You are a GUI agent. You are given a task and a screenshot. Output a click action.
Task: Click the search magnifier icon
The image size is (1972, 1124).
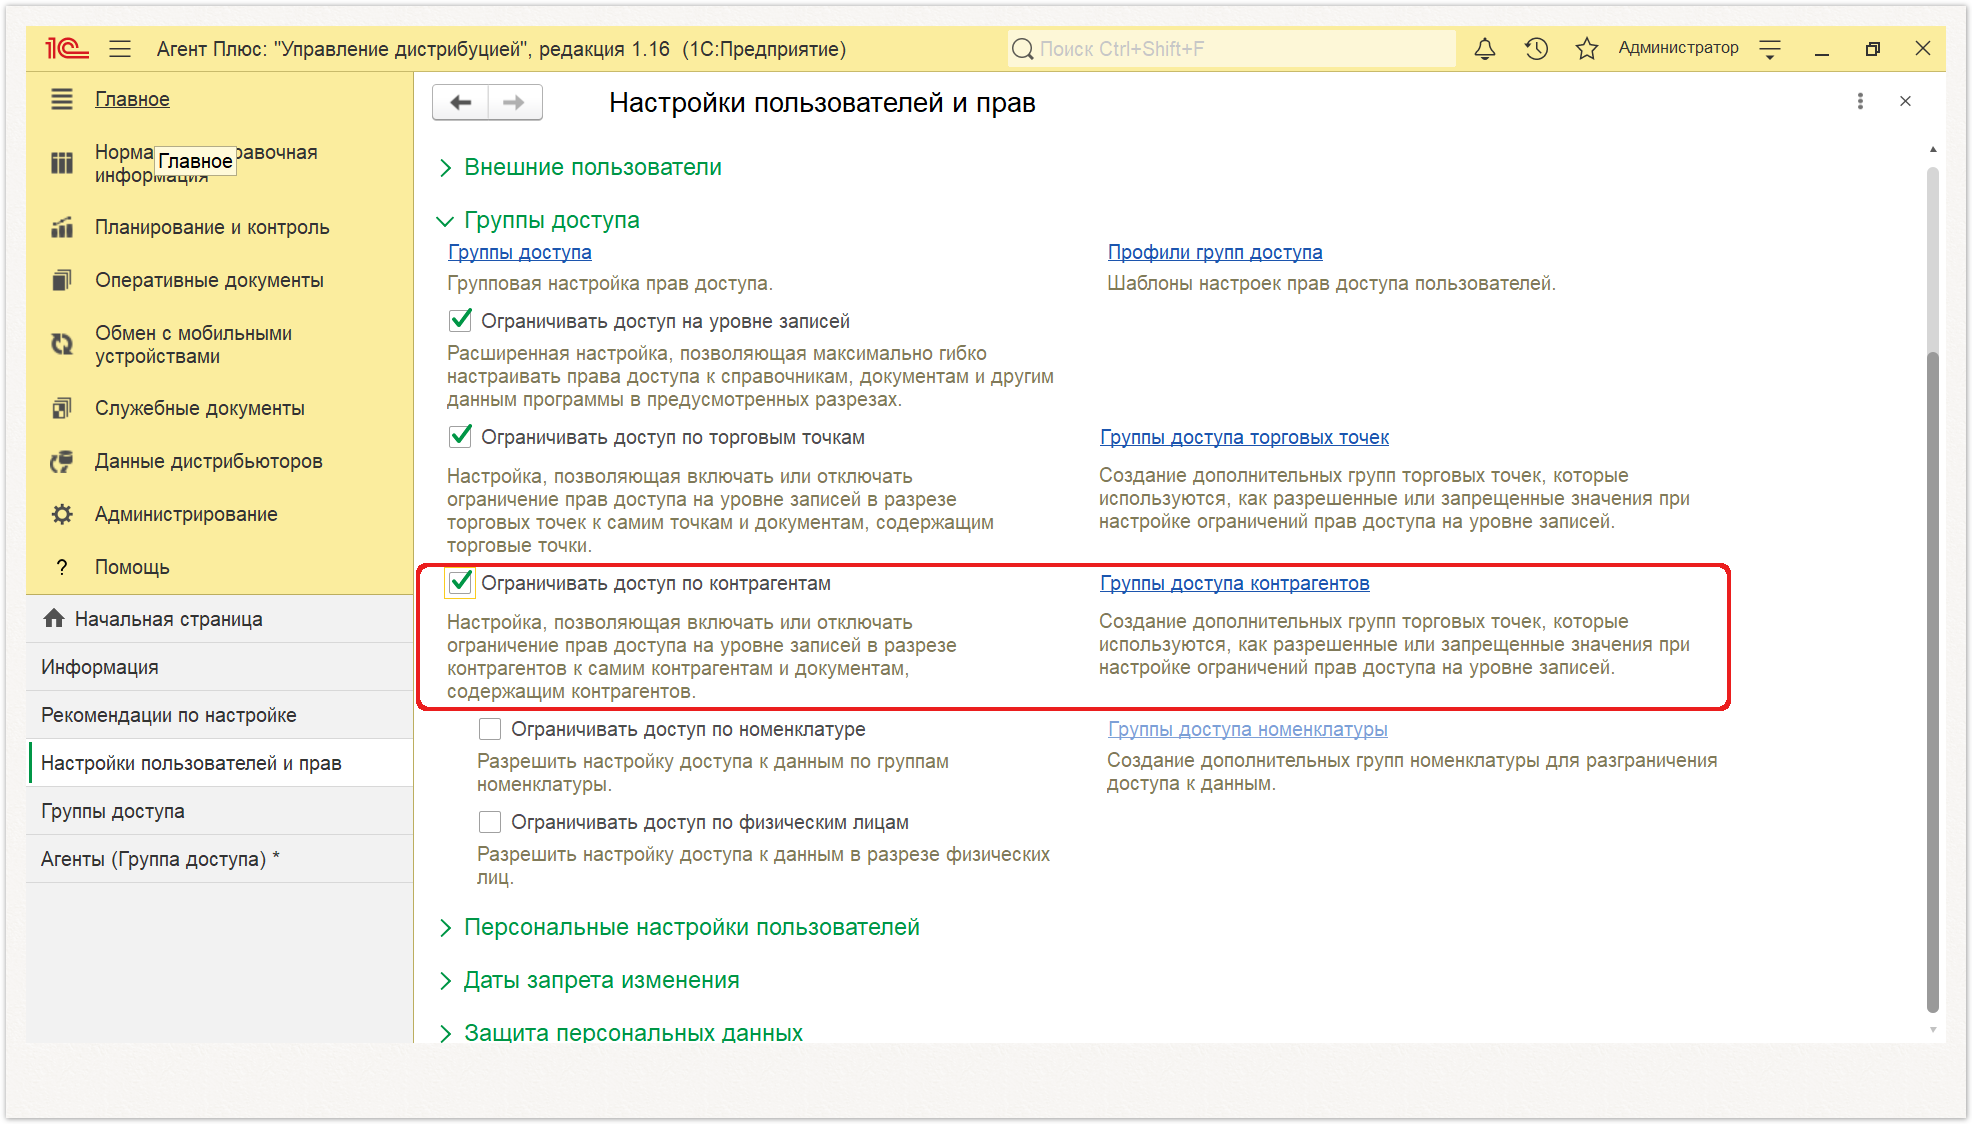1022,48
